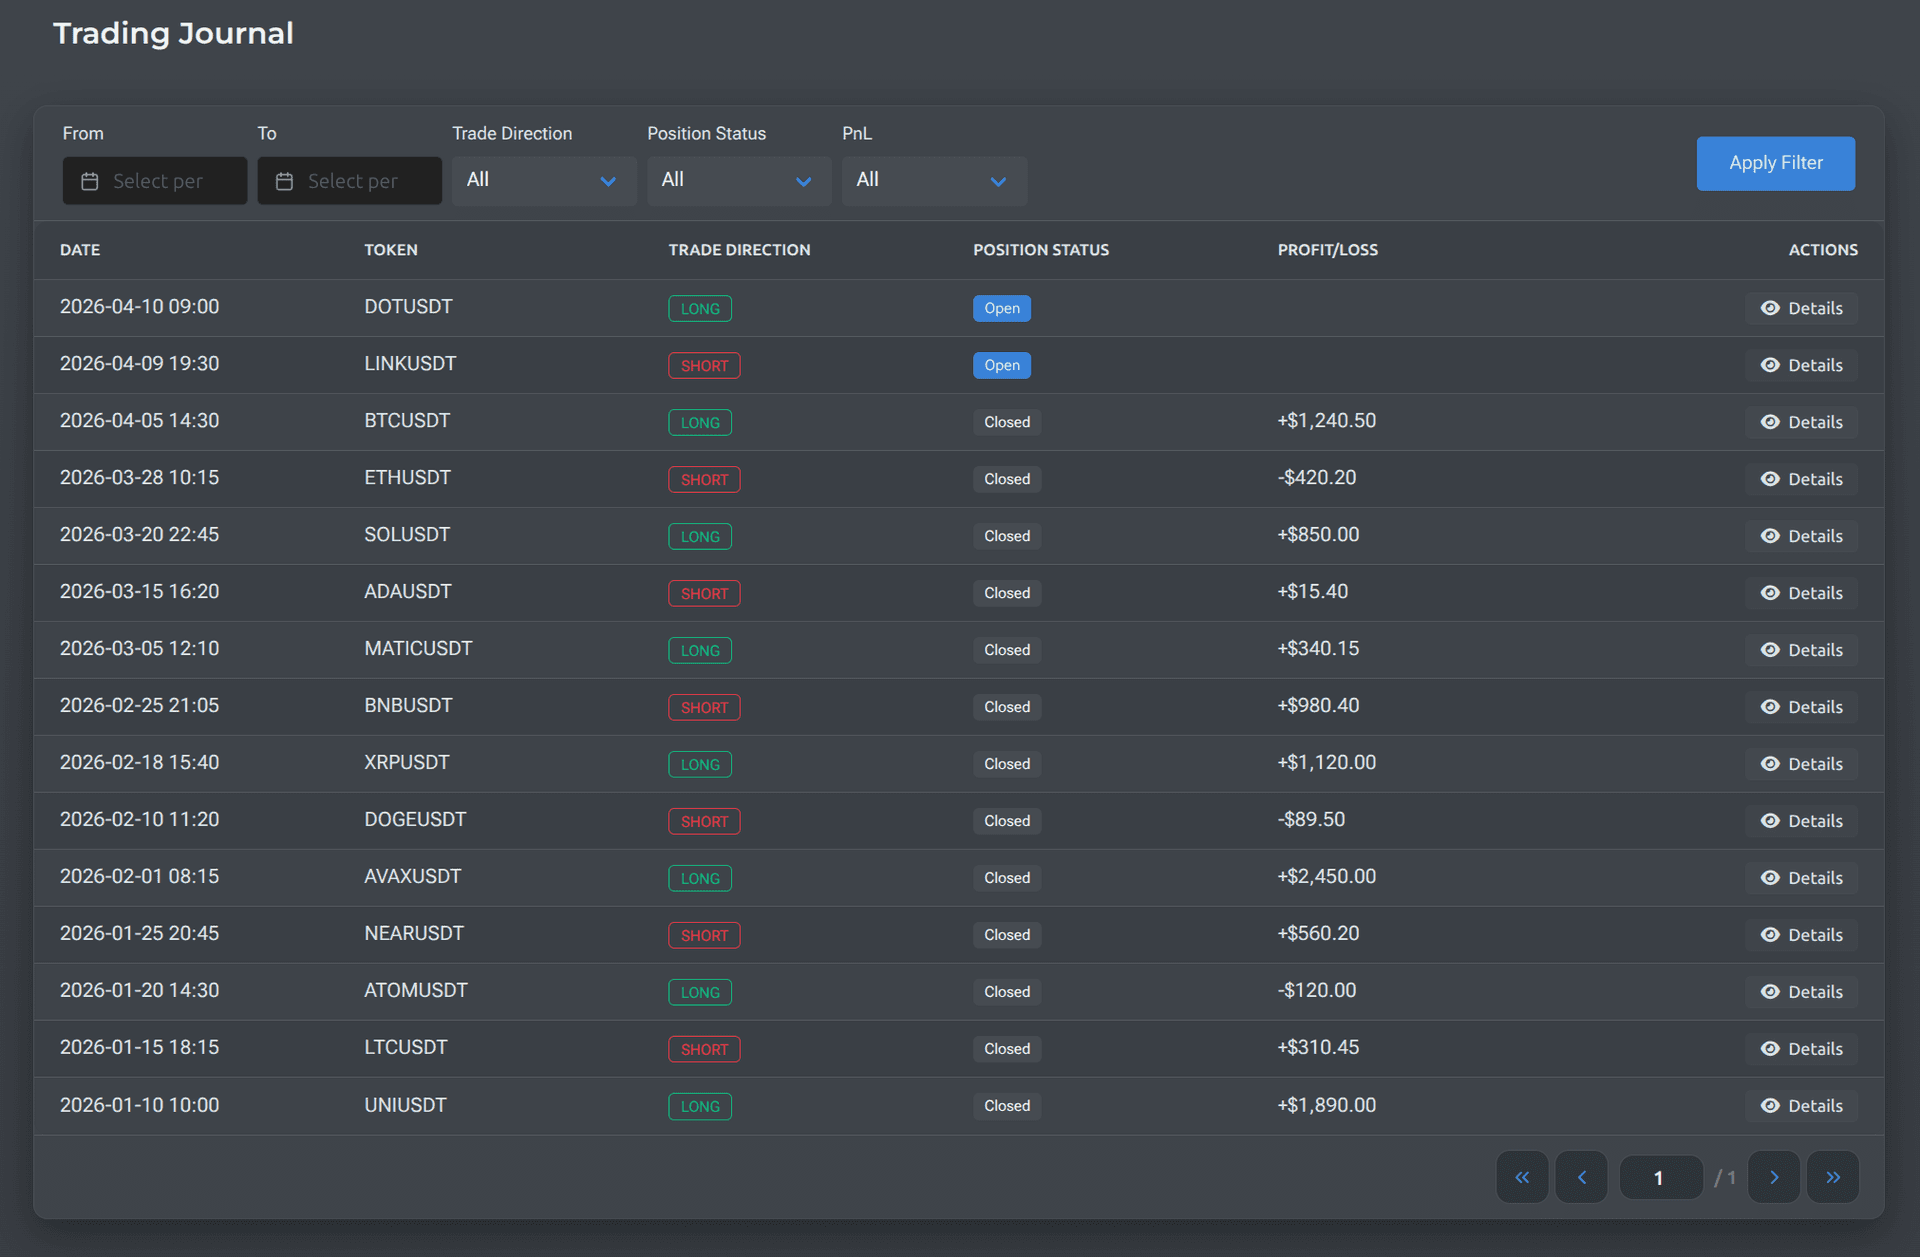Click the Closed status on BTCUSDT row
Viewport: 1920px width, 1257px height.
point(1007,422)
